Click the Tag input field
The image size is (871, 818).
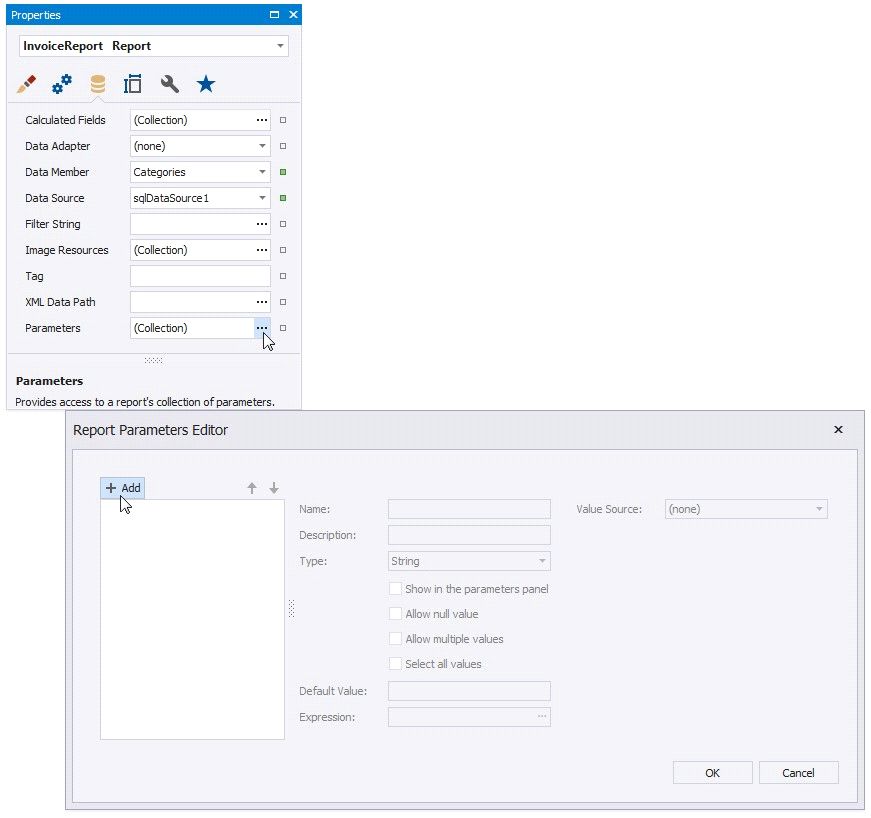click(200, 276)
